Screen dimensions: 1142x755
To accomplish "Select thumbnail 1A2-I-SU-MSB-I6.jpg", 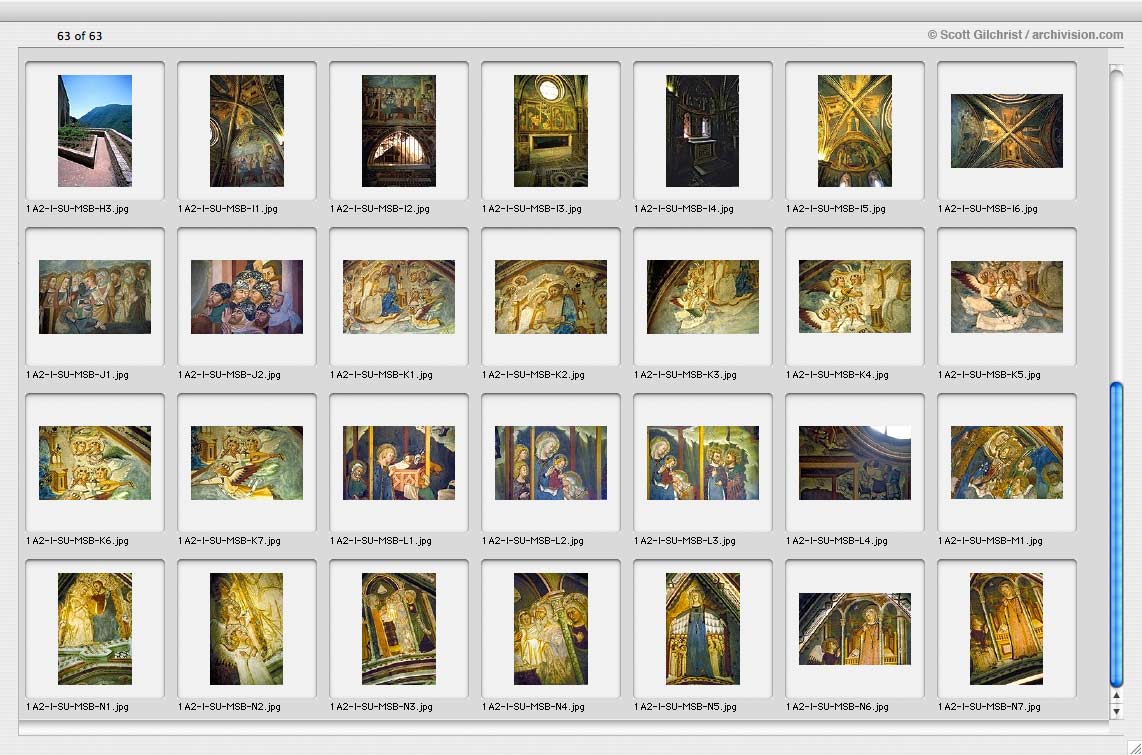I will click(1007, 130).
